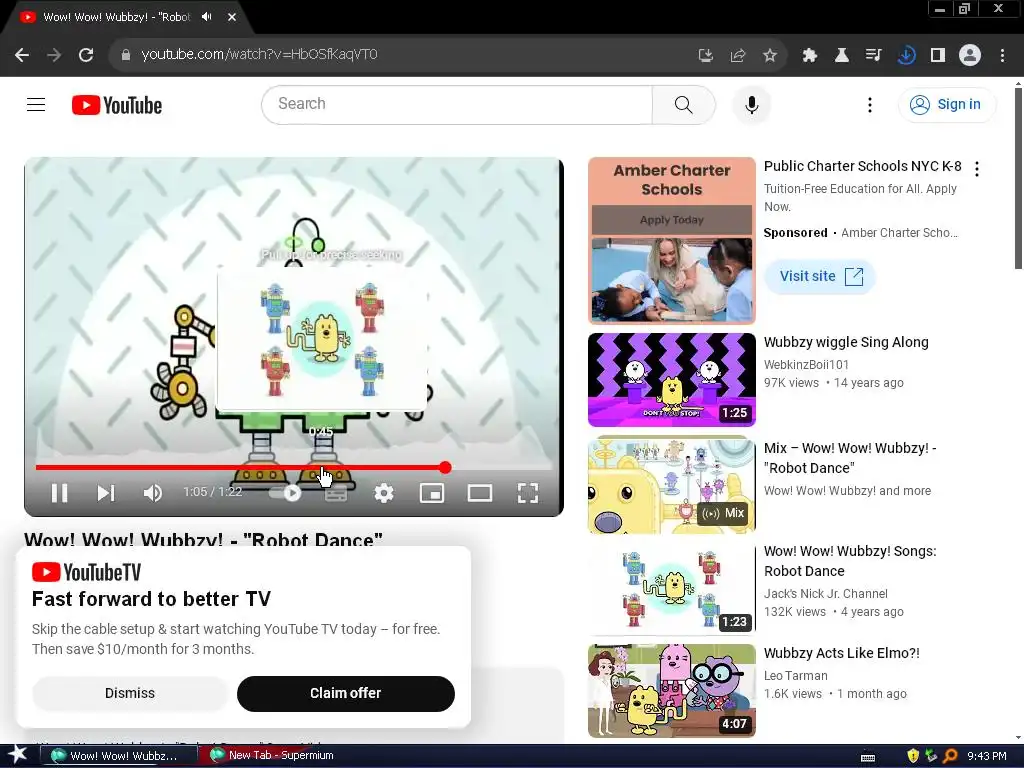This screenshot has height=768, width=1024.
Task: Open Jack's Nick Jr. Channel name
Action: tap(825, 594)
